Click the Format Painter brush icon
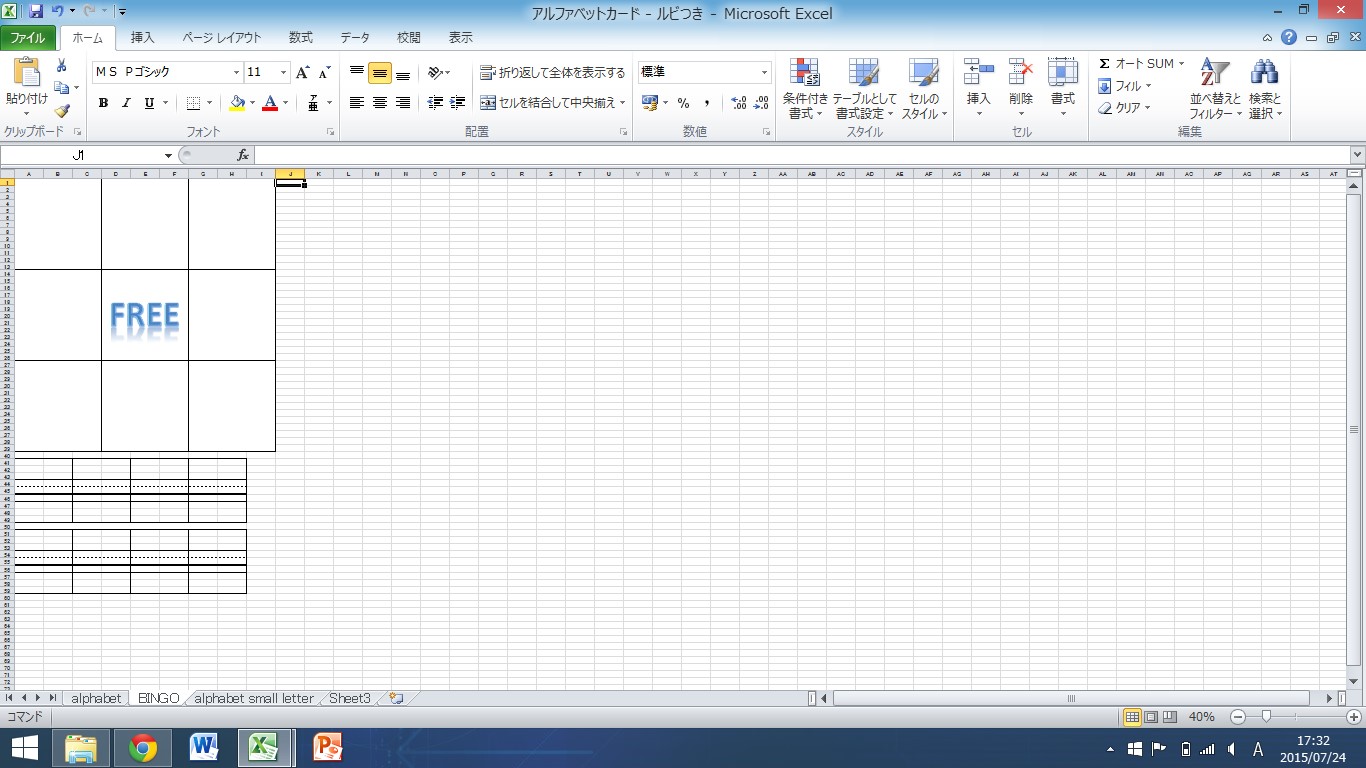 pos(62,112)
